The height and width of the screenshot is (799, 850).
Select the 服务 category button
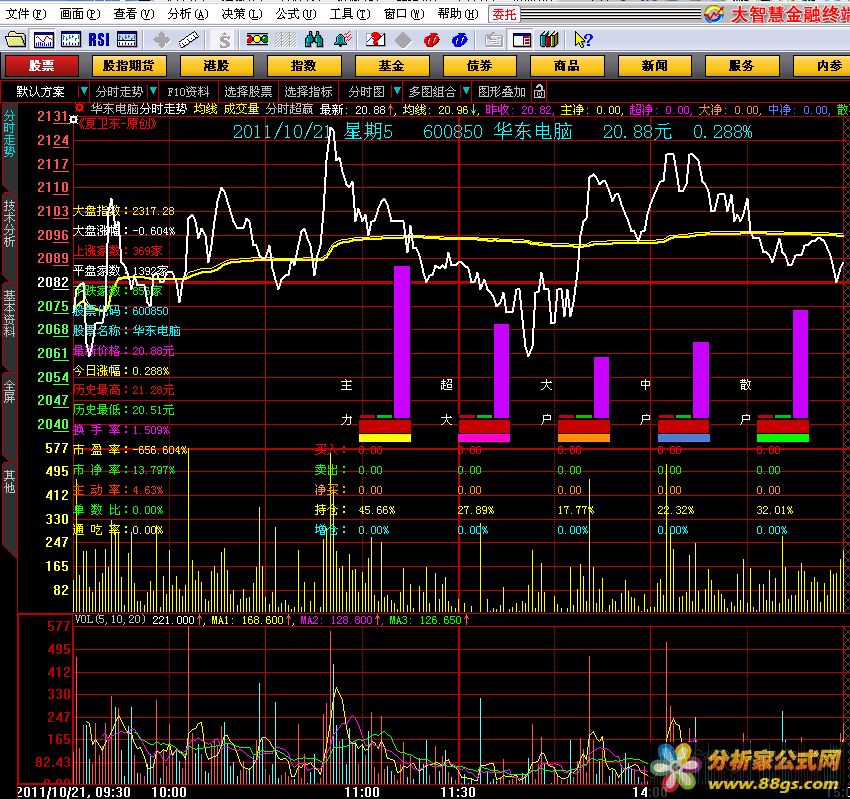(x=742, y=66)
